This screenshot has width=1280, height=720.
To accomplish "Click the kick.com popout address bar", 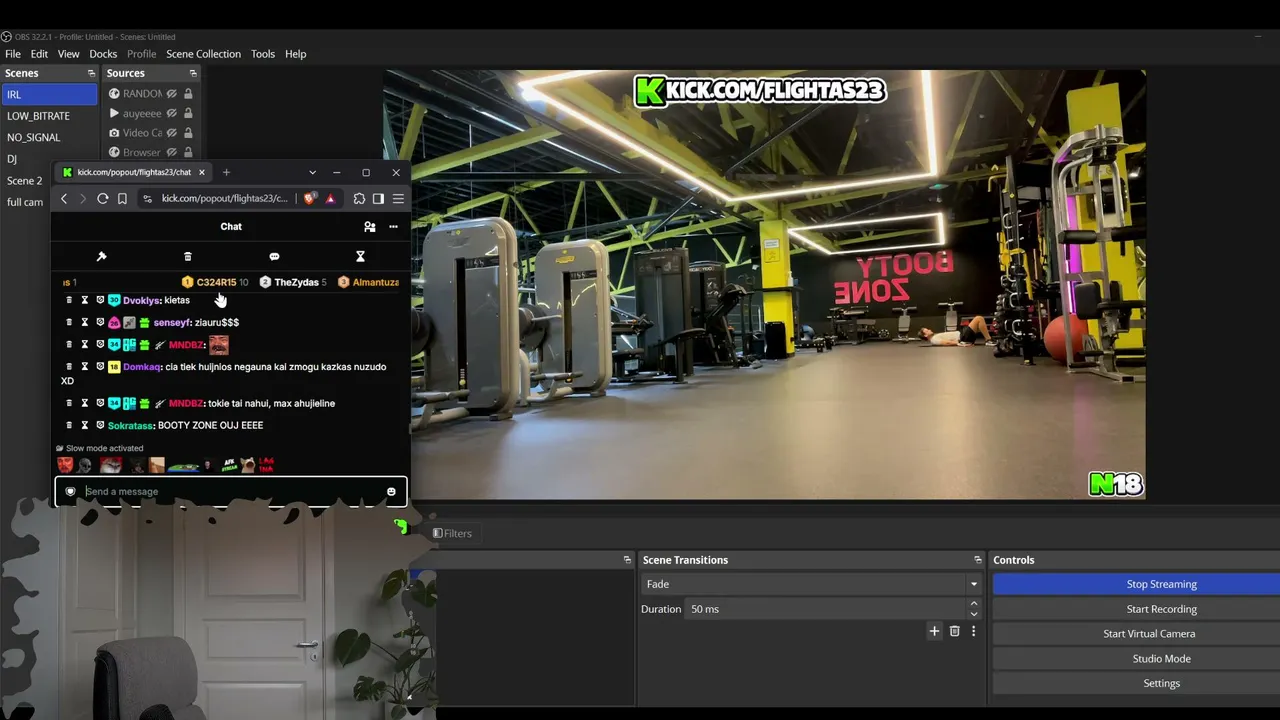I will coord(224,199).
